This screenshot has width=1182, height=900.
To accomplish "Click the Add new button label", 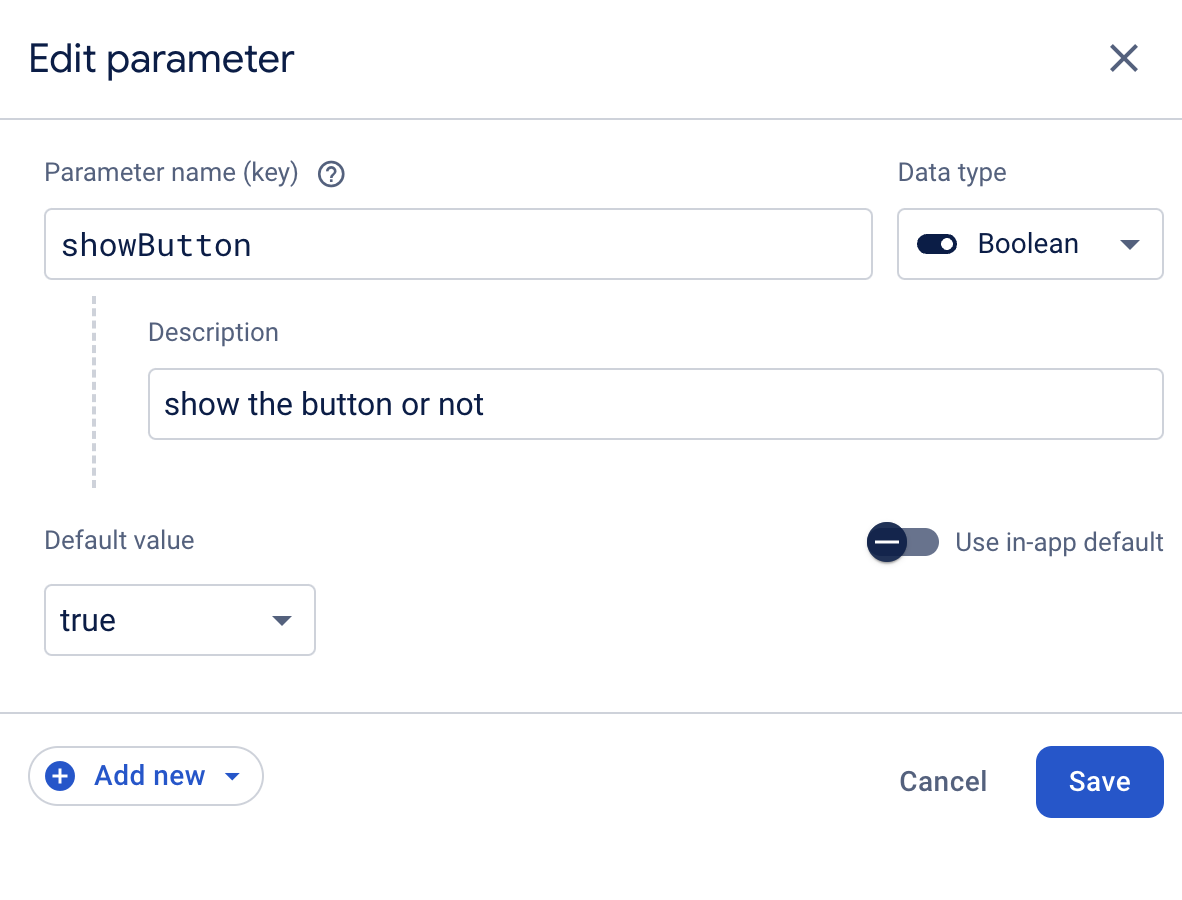I will coord(150,776).
